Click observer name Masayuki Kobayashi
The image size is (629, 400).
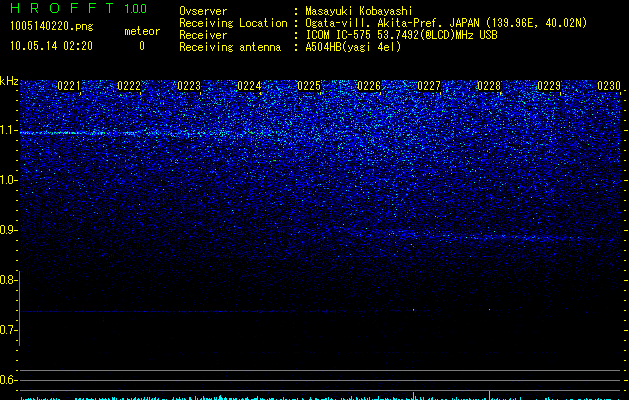coord(359,11)
